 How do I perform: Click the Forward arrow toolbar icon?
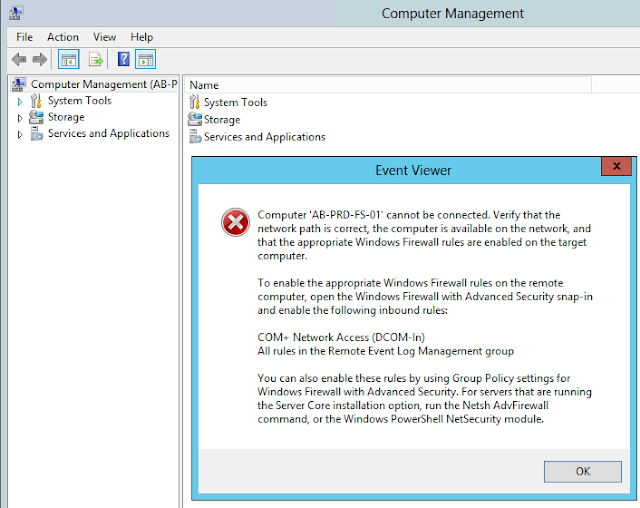pyautogui.click(x=40, y=60)
